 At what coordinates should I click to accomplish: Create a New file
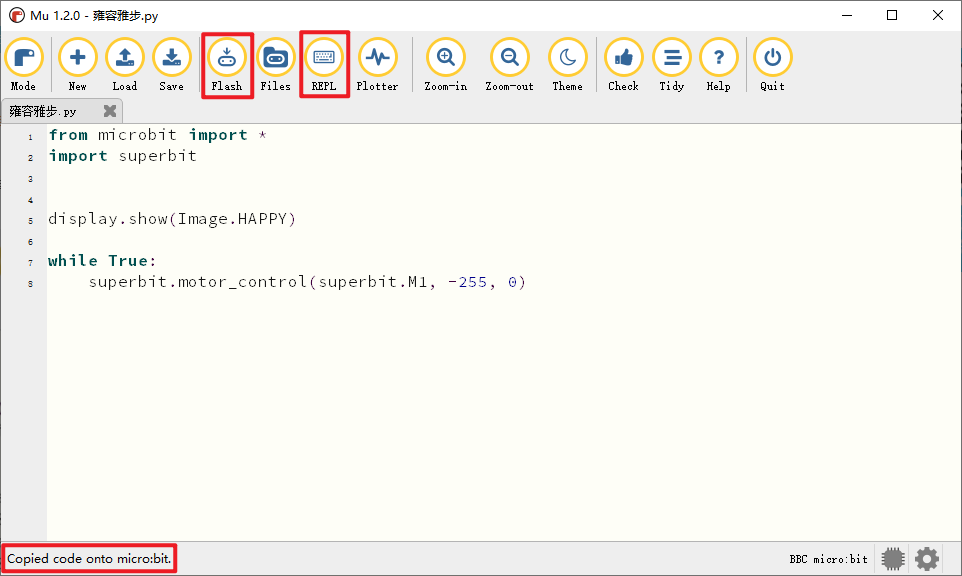click(x=77, y=65)
